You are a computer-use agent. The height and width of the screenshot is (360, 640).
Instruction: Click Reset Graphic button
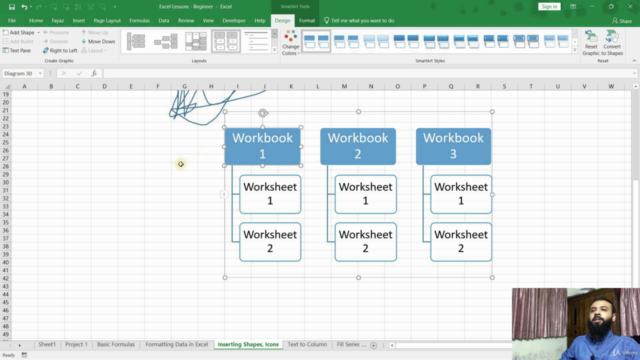[x=591, y=42]
